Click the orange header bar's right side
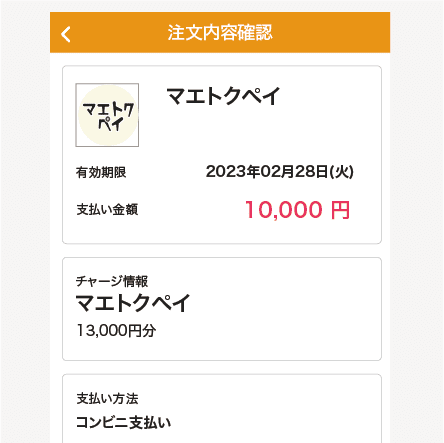The image size is (444, 443). point(333,33)
